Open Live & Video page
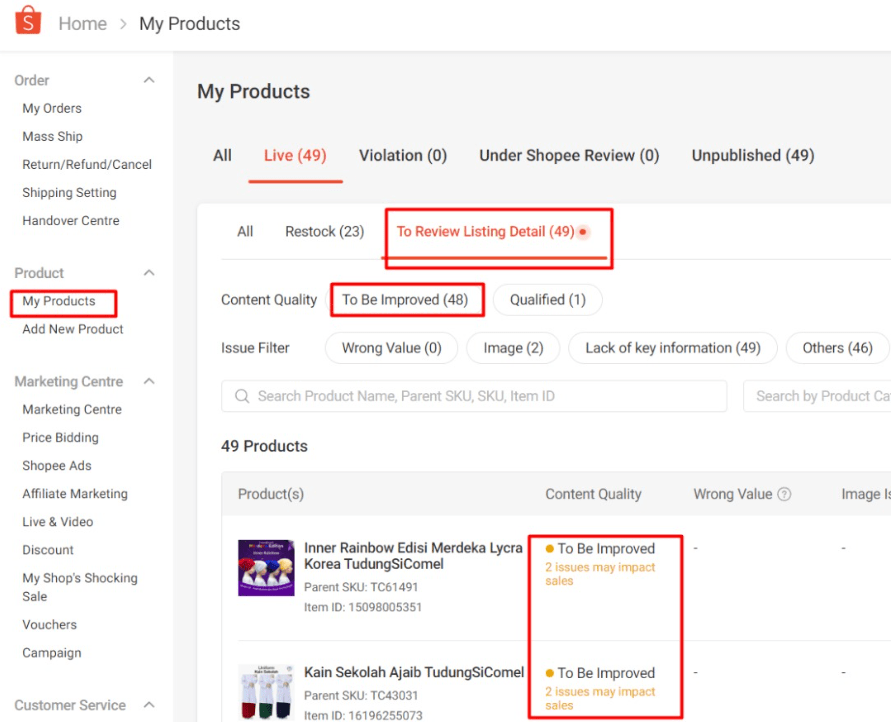Screen dimensions: 891x722 coord(57,522)
